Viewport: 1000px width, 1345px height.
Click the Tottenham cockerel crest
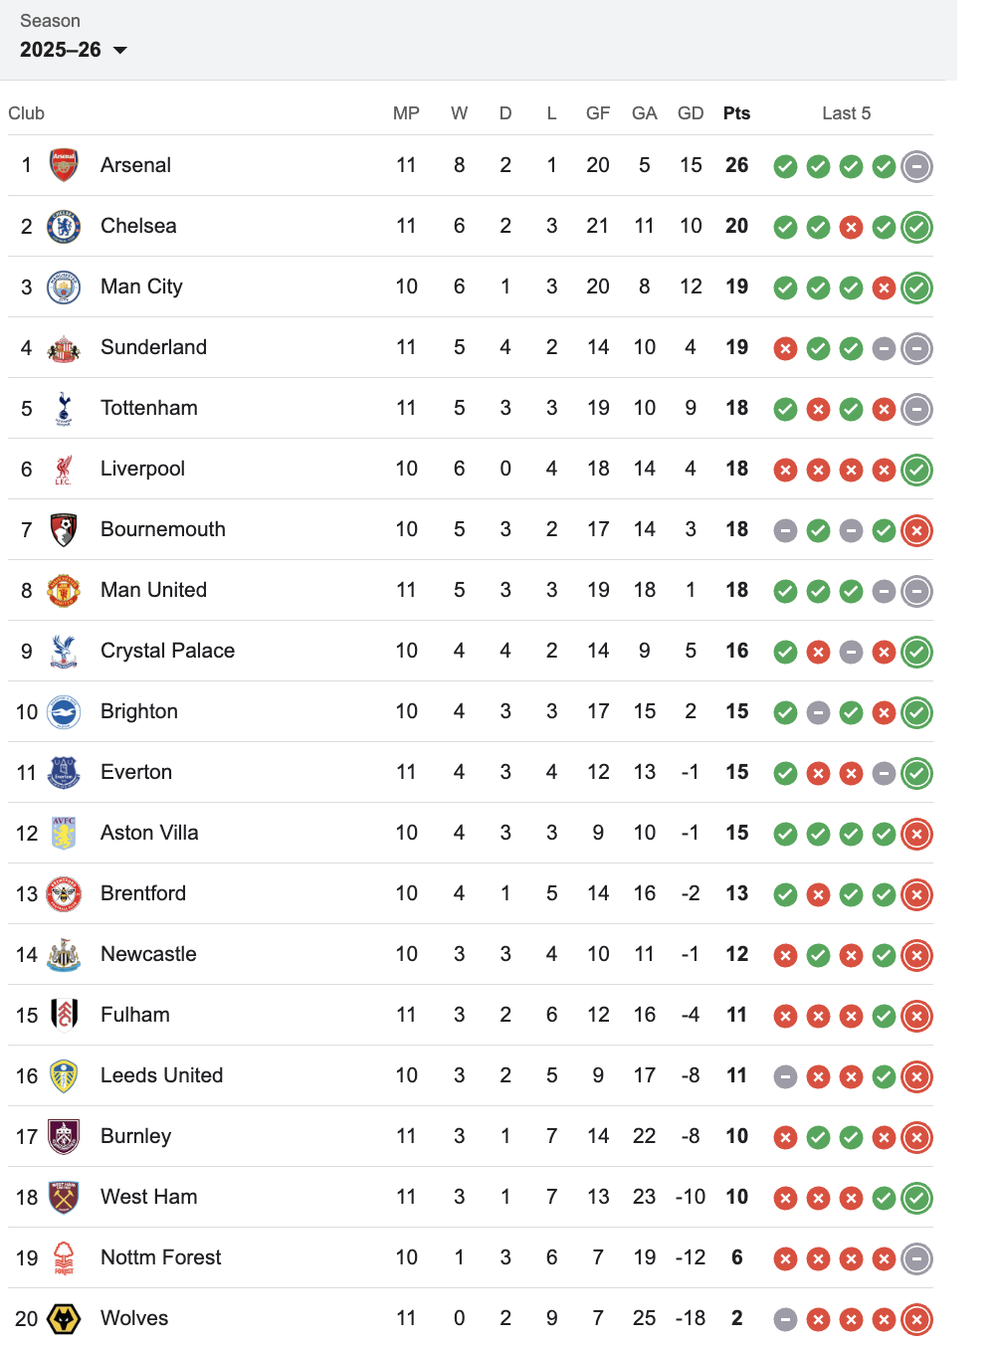pyautogui.click(x=64, y=408)
